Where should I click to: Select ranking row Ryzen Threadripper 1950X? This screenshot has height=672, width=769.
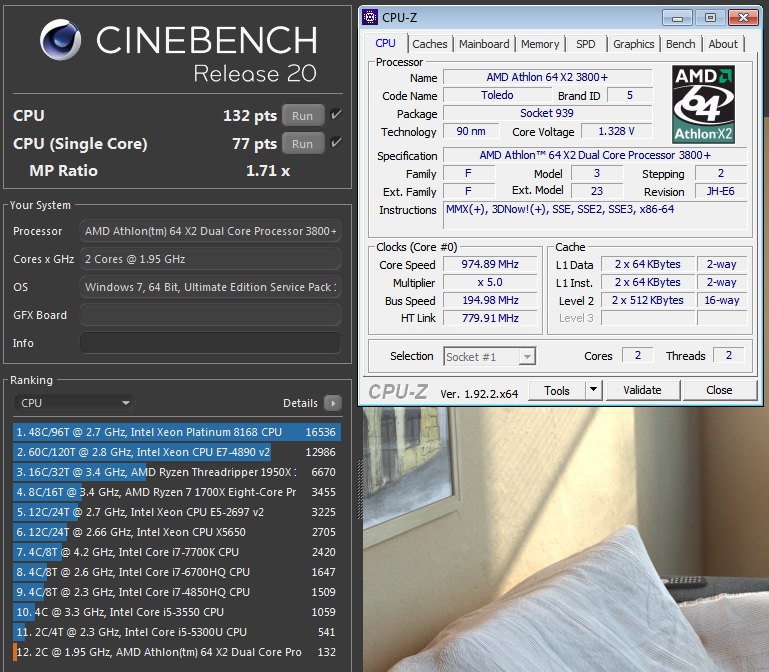point(177,472)
